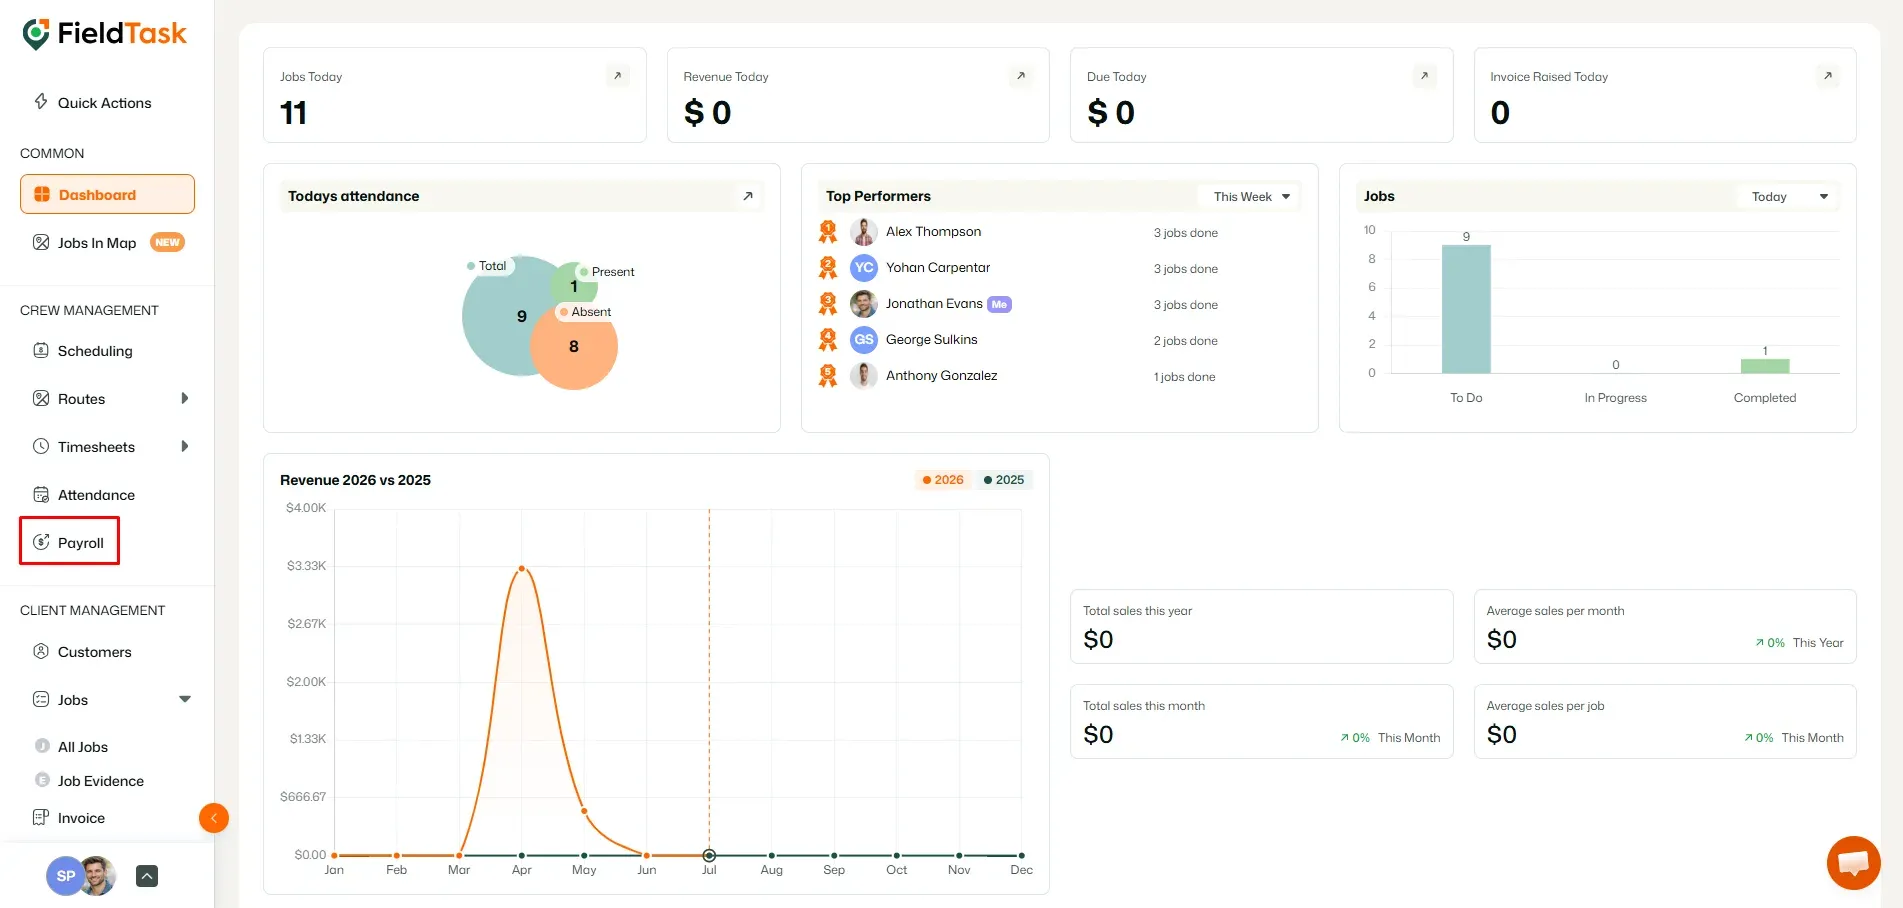Open the live chat widget

(1853, 862)
